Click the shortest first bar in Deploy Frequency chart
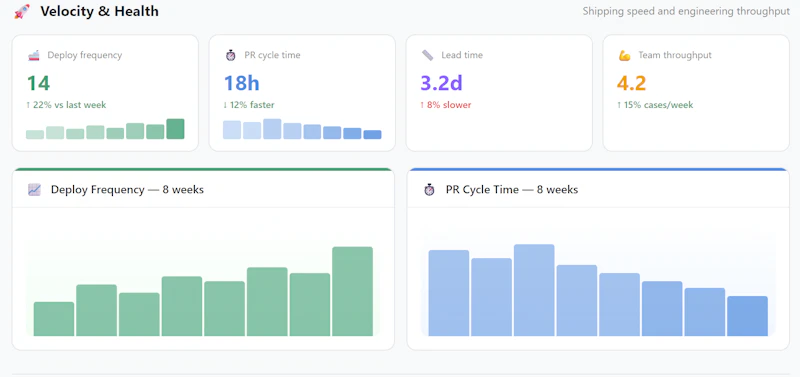The width and height of the screenshot is (800, 377). tap(54, 319)
